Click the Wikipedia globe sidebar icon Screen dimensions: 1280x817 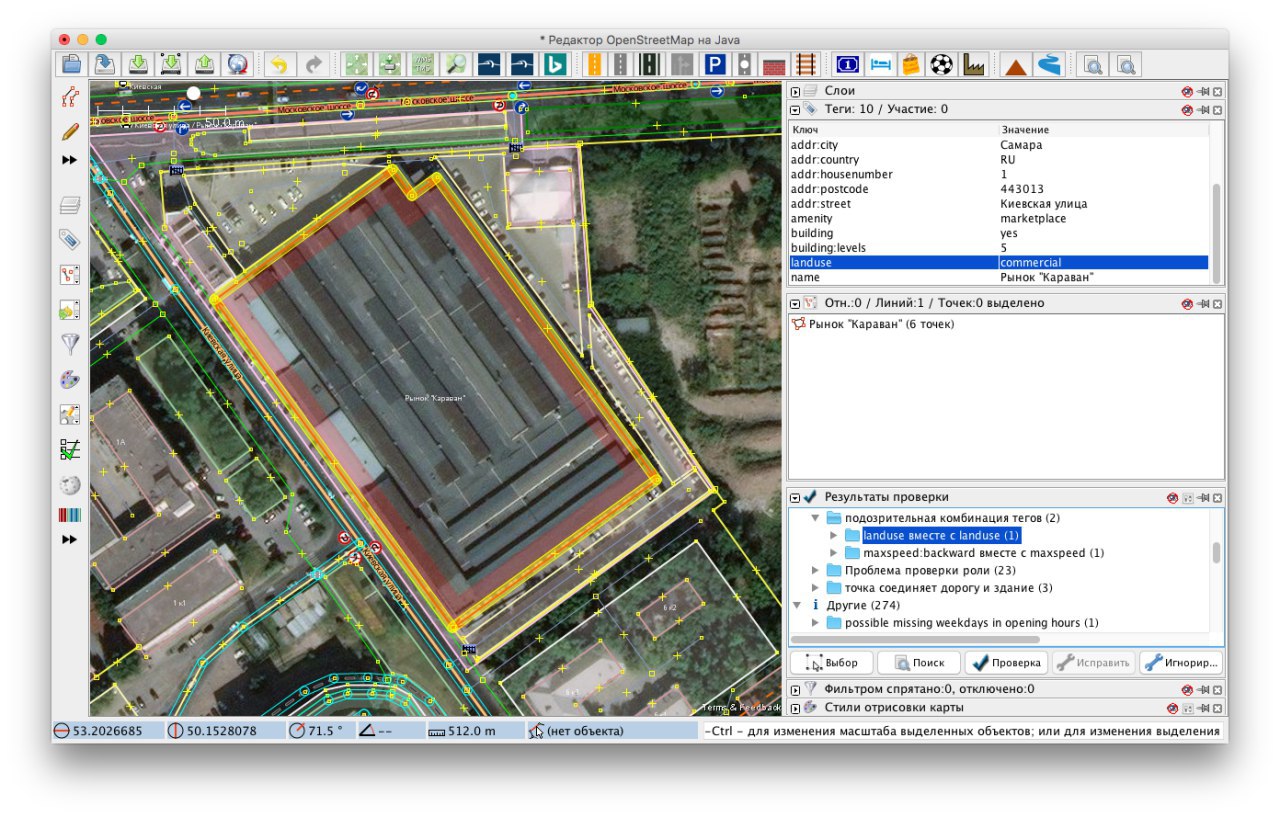(x=70, y=485)
